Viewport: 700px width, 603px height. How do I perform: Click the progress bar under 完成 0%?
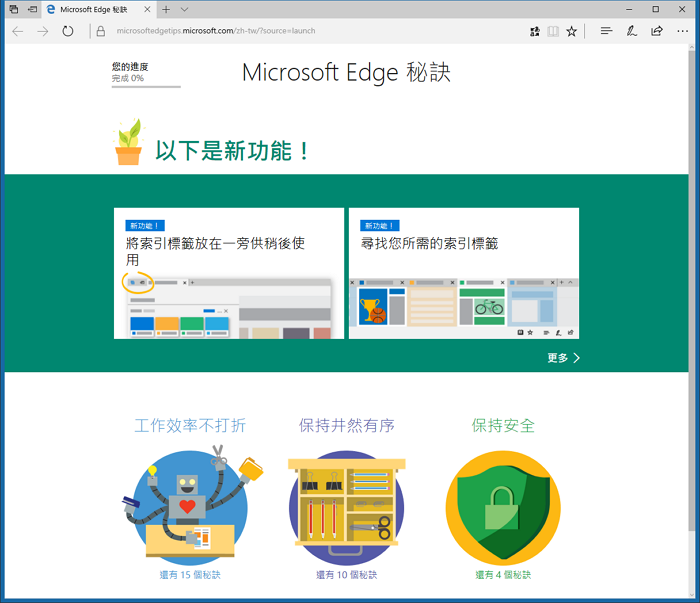(146, 87)
